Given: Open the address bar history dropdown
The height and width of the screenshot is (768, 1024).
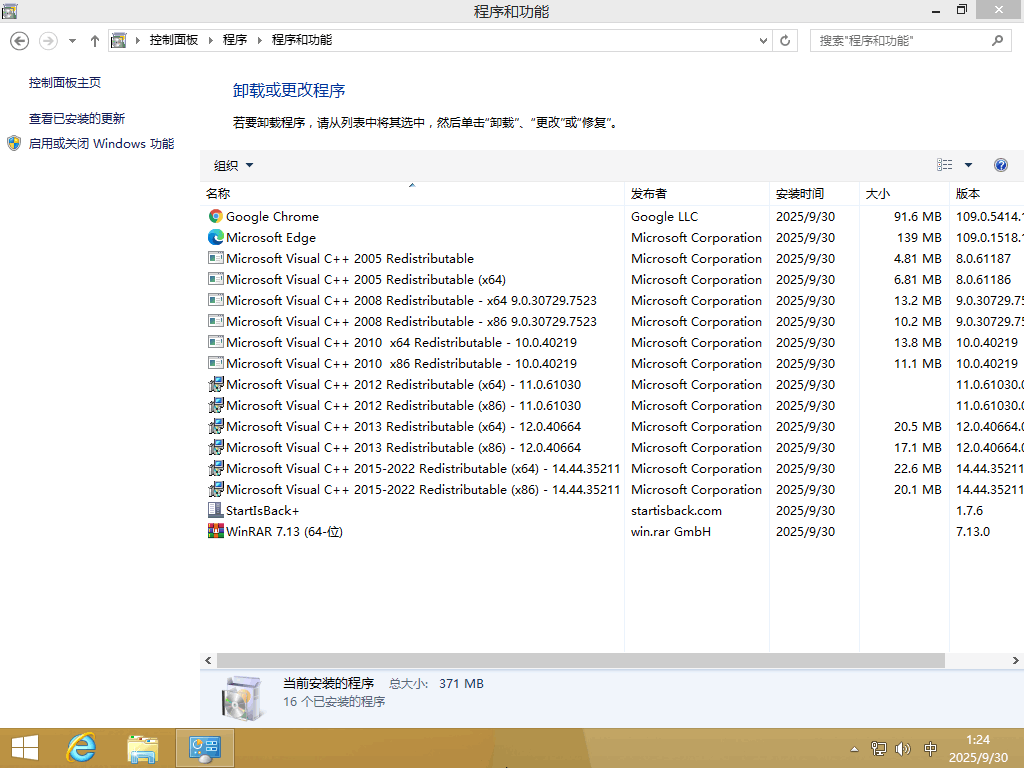Looking at the screenshot, I should 763,41.
